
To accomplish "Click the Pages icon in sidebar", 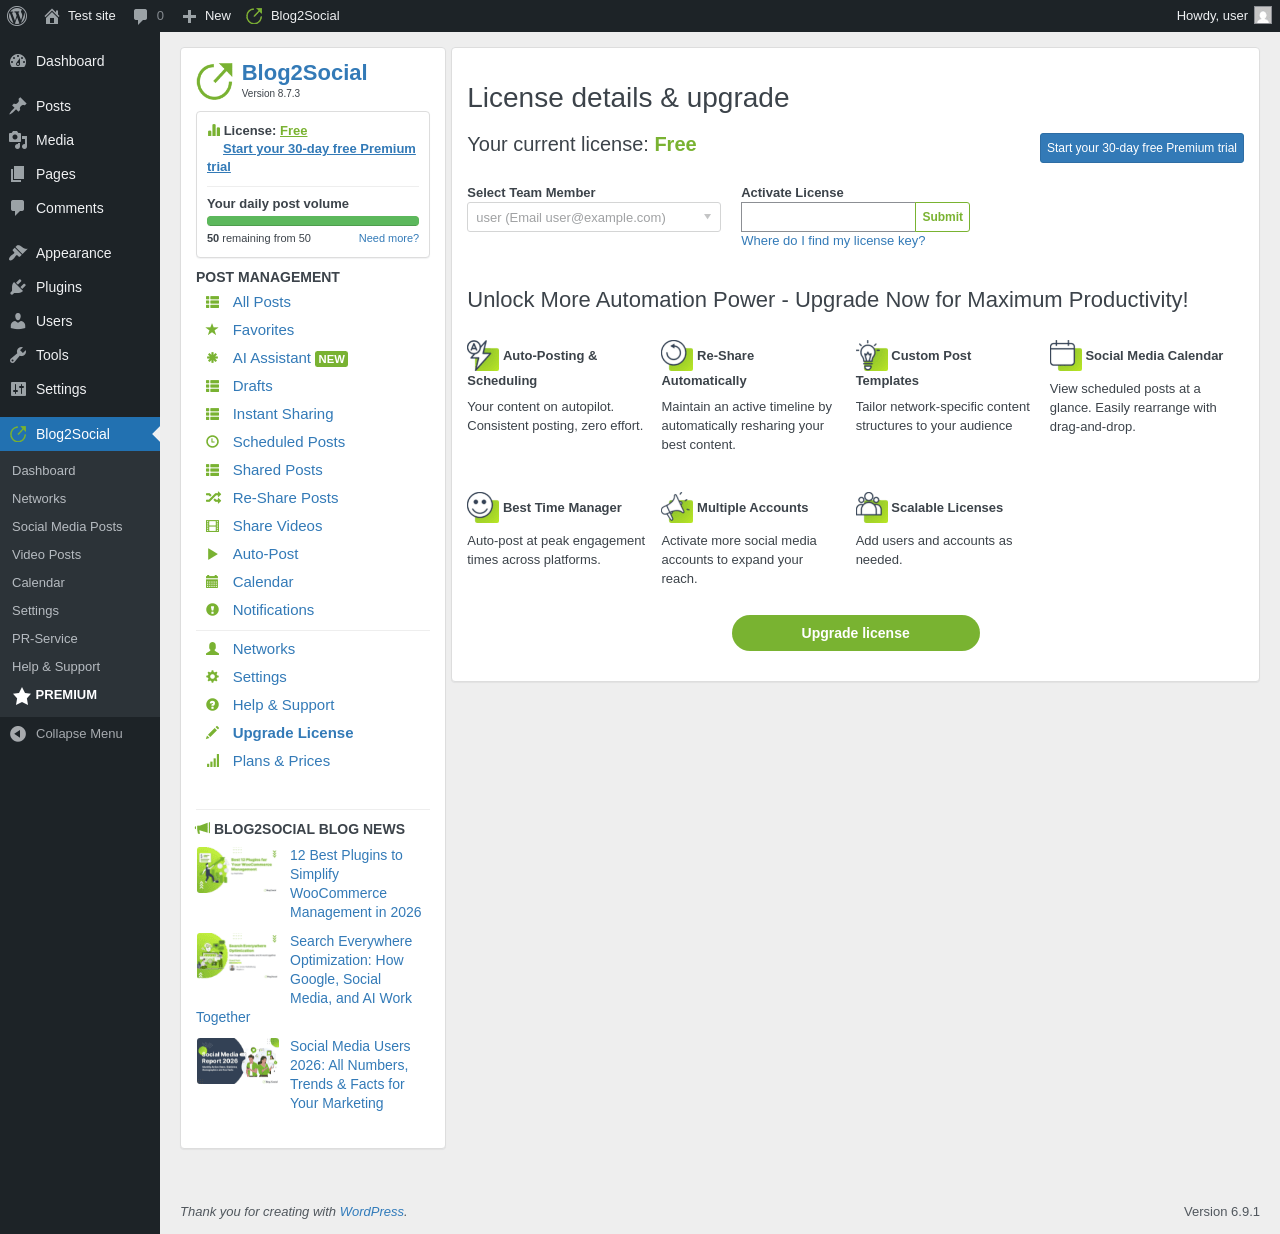I will (18, 174).
